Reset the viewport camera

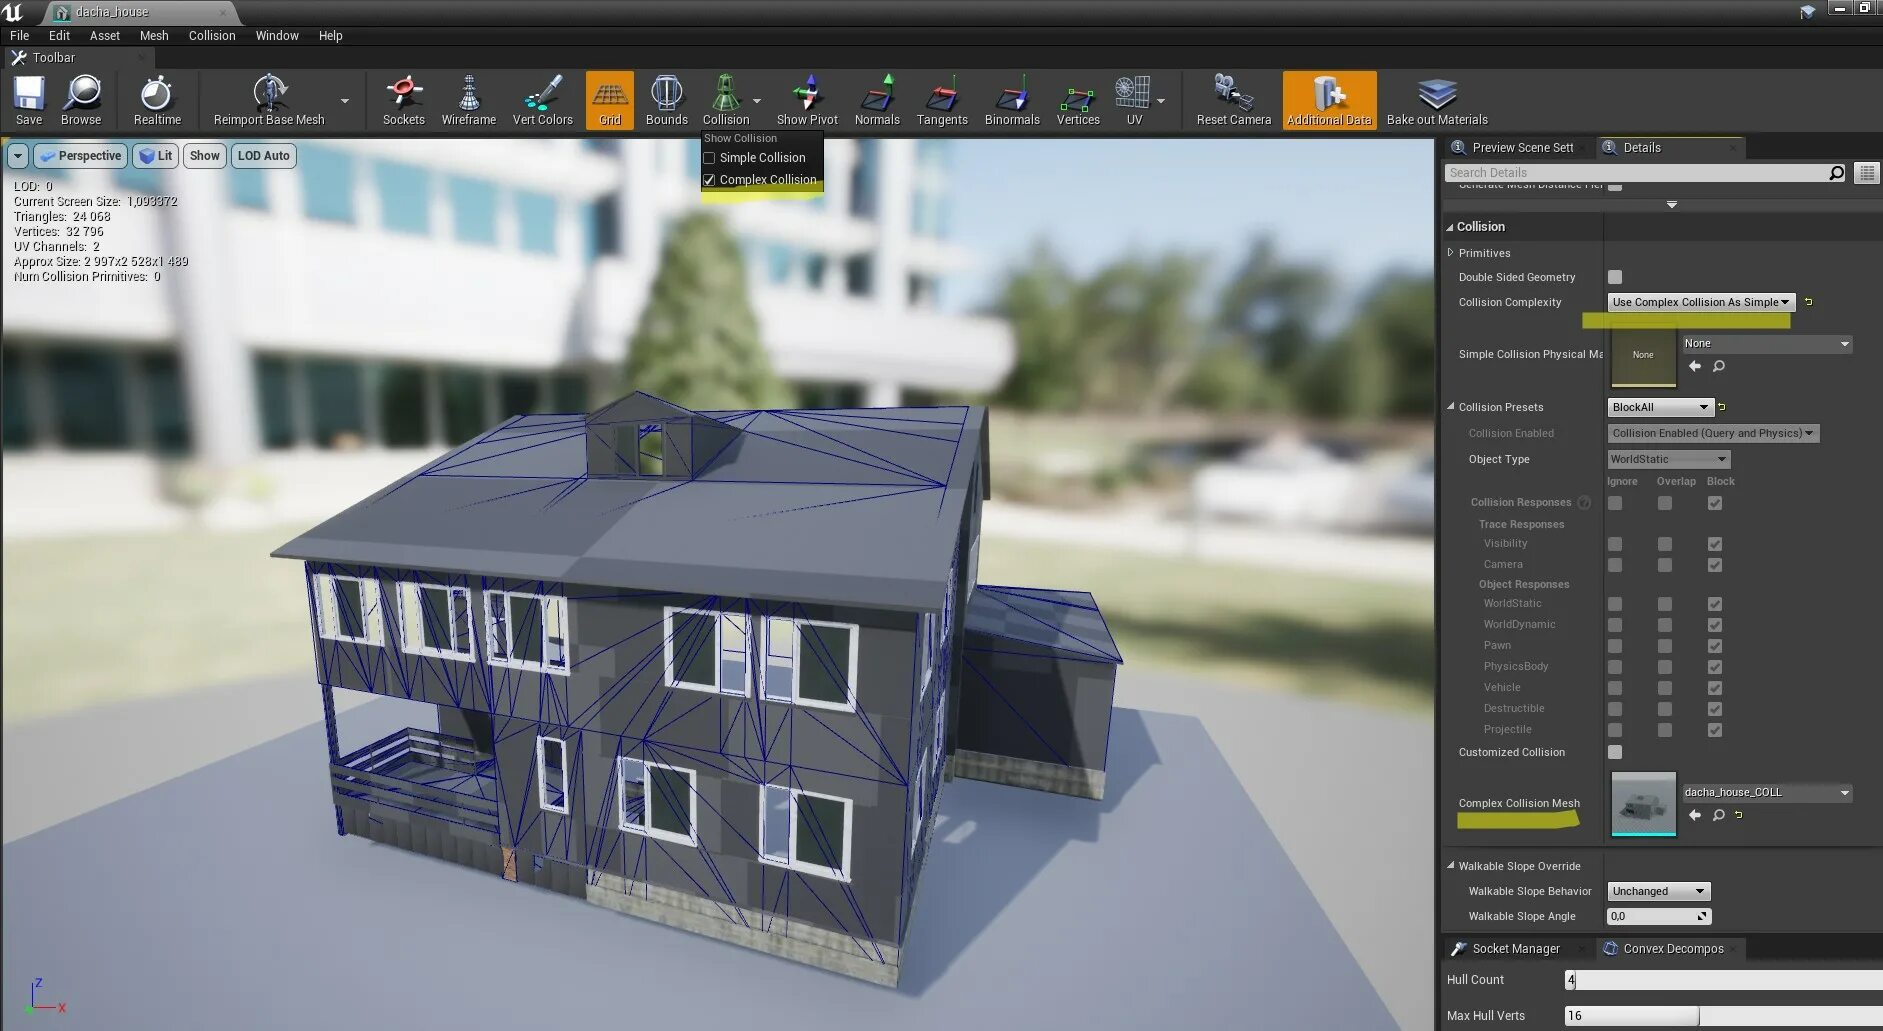pyautogui.click(x=1234, y=100)
